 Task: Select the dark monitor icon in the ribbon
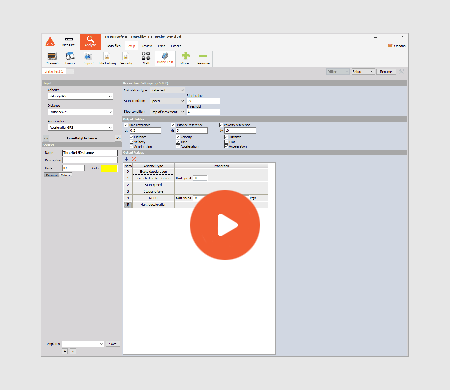pyautogui.click(x=52, y=56)
